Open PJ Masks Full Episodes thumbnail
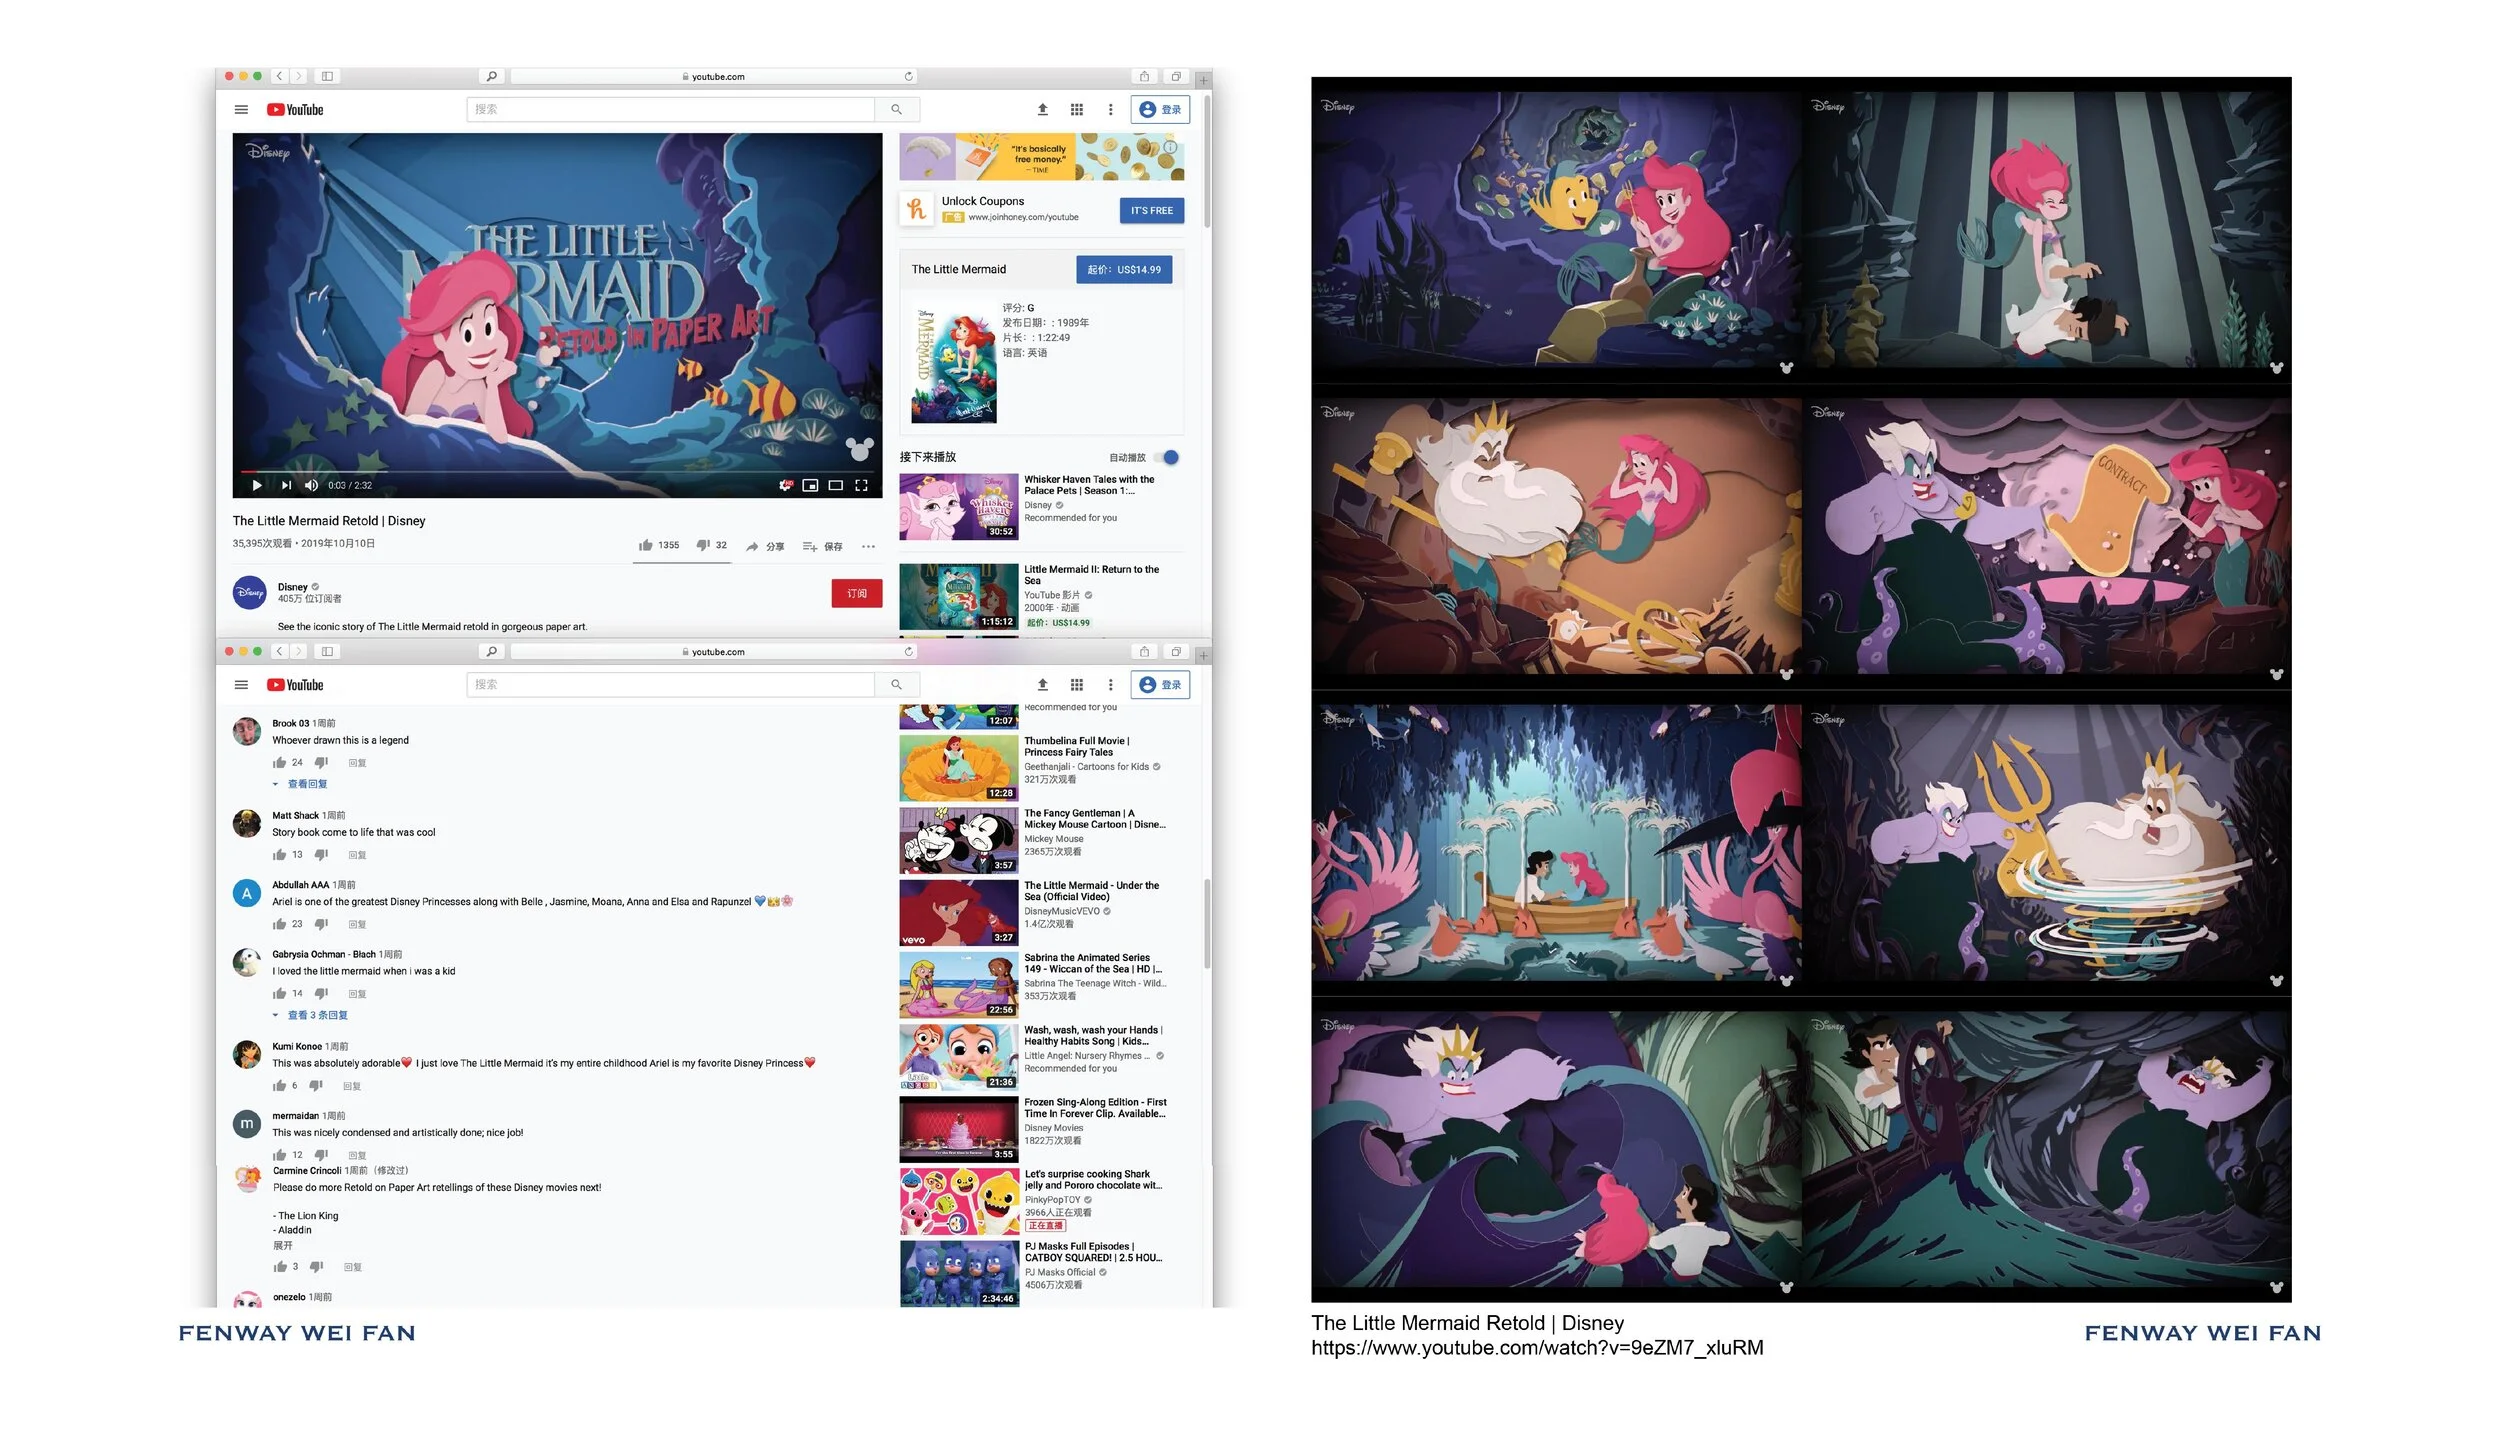The image size is (2500, 1453). tap(958, 1274)
